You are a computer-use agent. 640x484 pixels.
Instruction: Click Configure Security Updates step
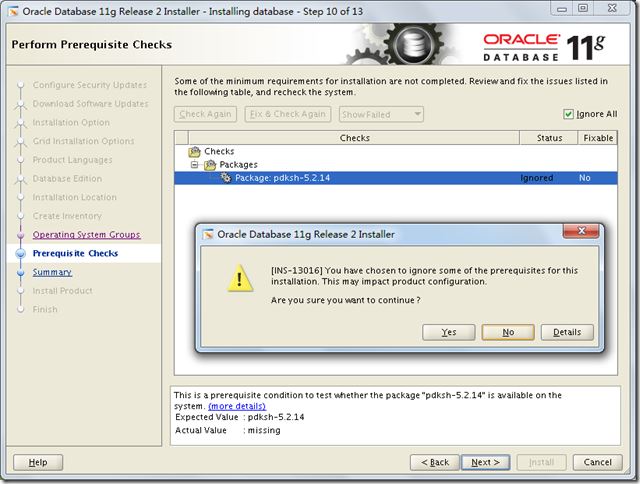click(89, 85)
